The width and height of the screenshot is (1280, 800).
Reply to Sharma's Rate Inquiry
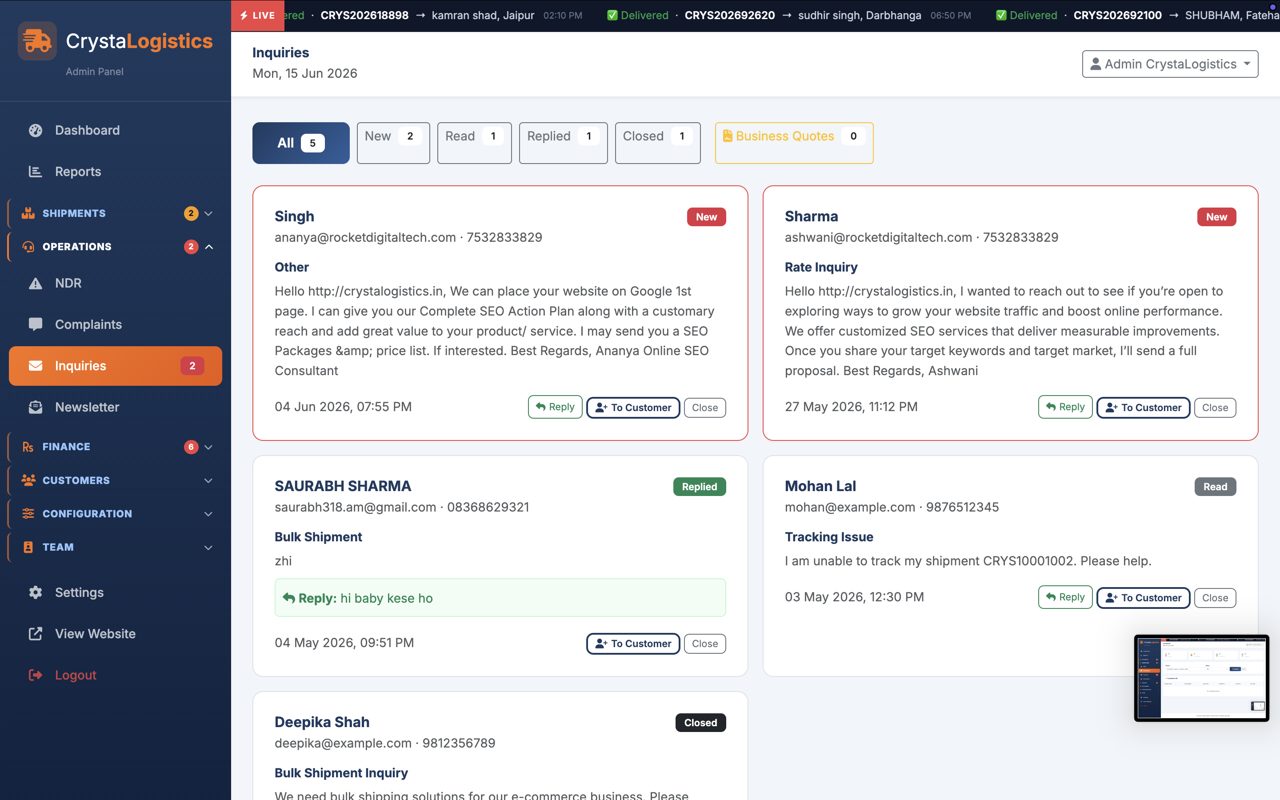coord(1065,407)
